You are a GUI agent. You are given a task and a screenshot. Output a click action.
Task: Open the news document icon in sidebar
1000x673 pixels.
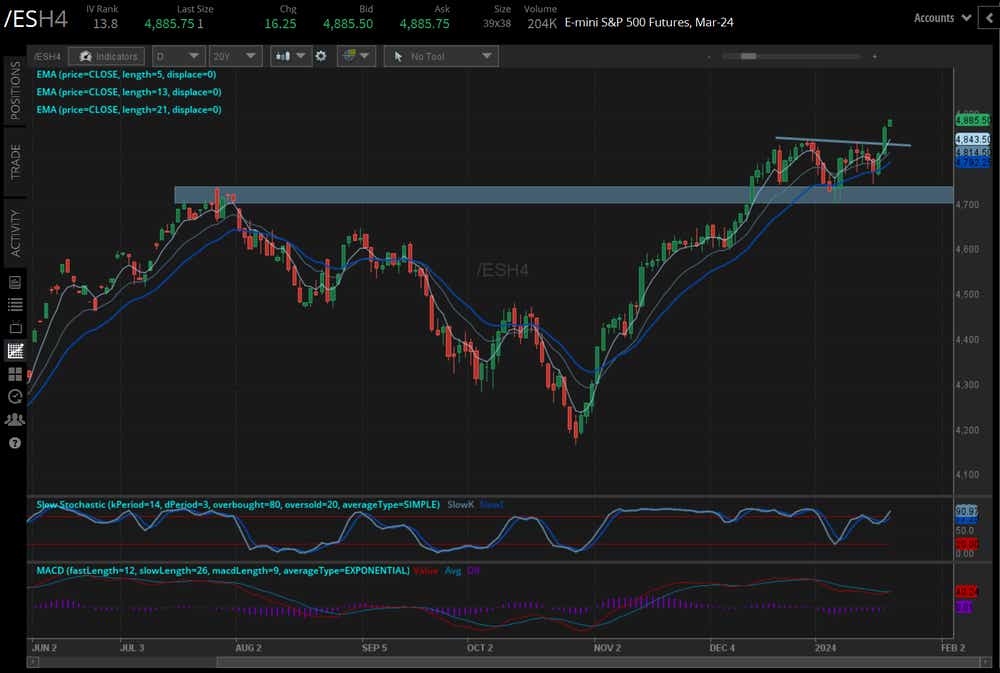[x=15, y=281]
